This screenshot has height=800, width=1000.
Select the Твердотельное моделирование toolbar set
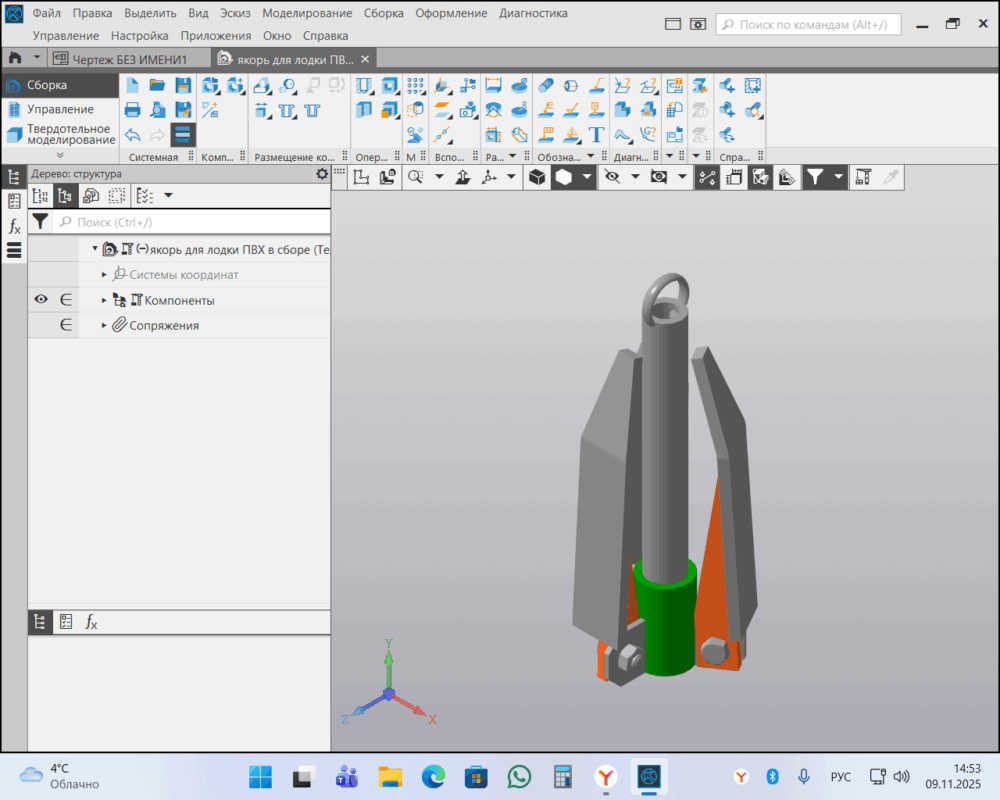click(68, 134)
